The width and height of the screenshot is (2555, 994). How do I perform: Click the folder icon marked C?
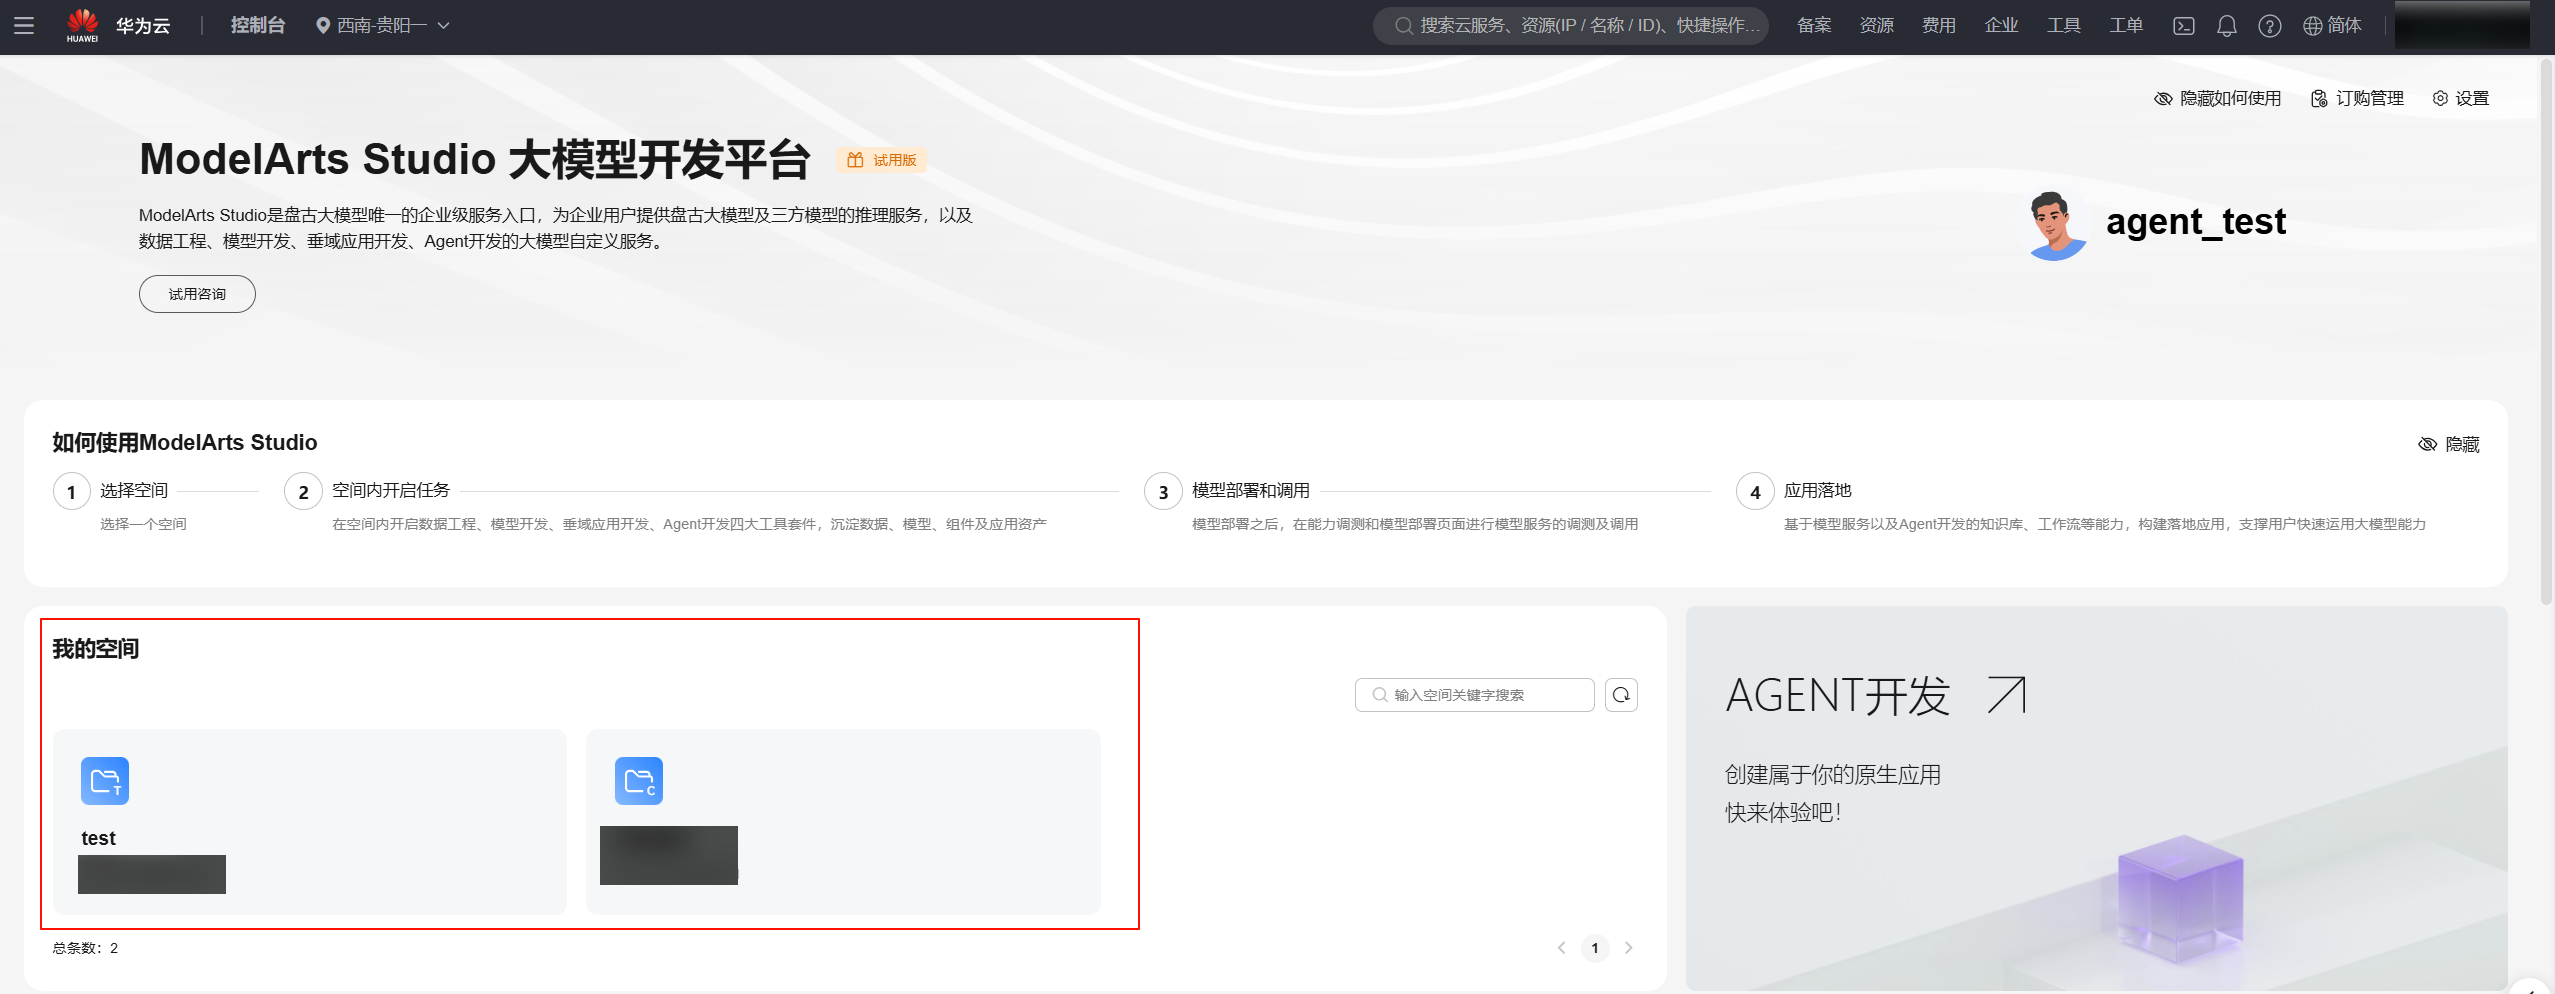coord(639,781)
